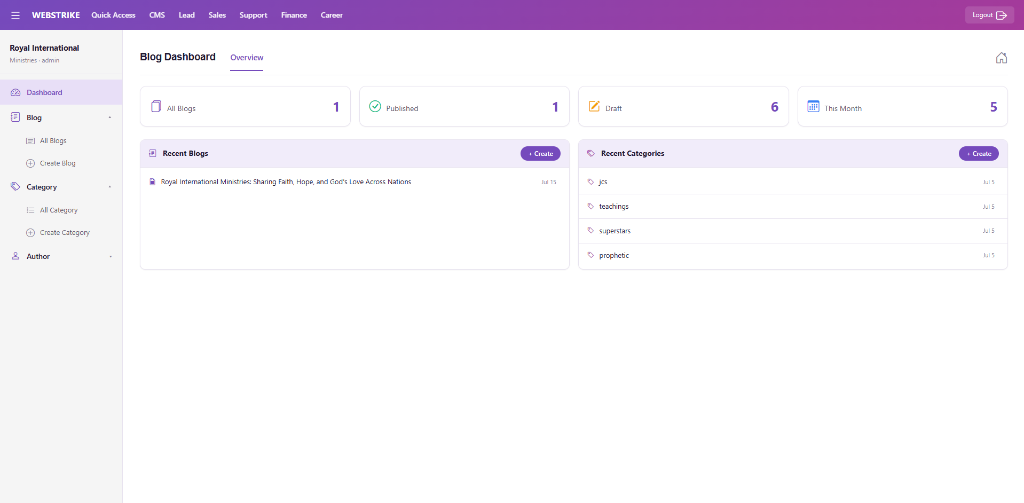Screen dimensions: 1024x503
Task: Click the 'Royal International' account name
Action: click(x=44, y=48)
